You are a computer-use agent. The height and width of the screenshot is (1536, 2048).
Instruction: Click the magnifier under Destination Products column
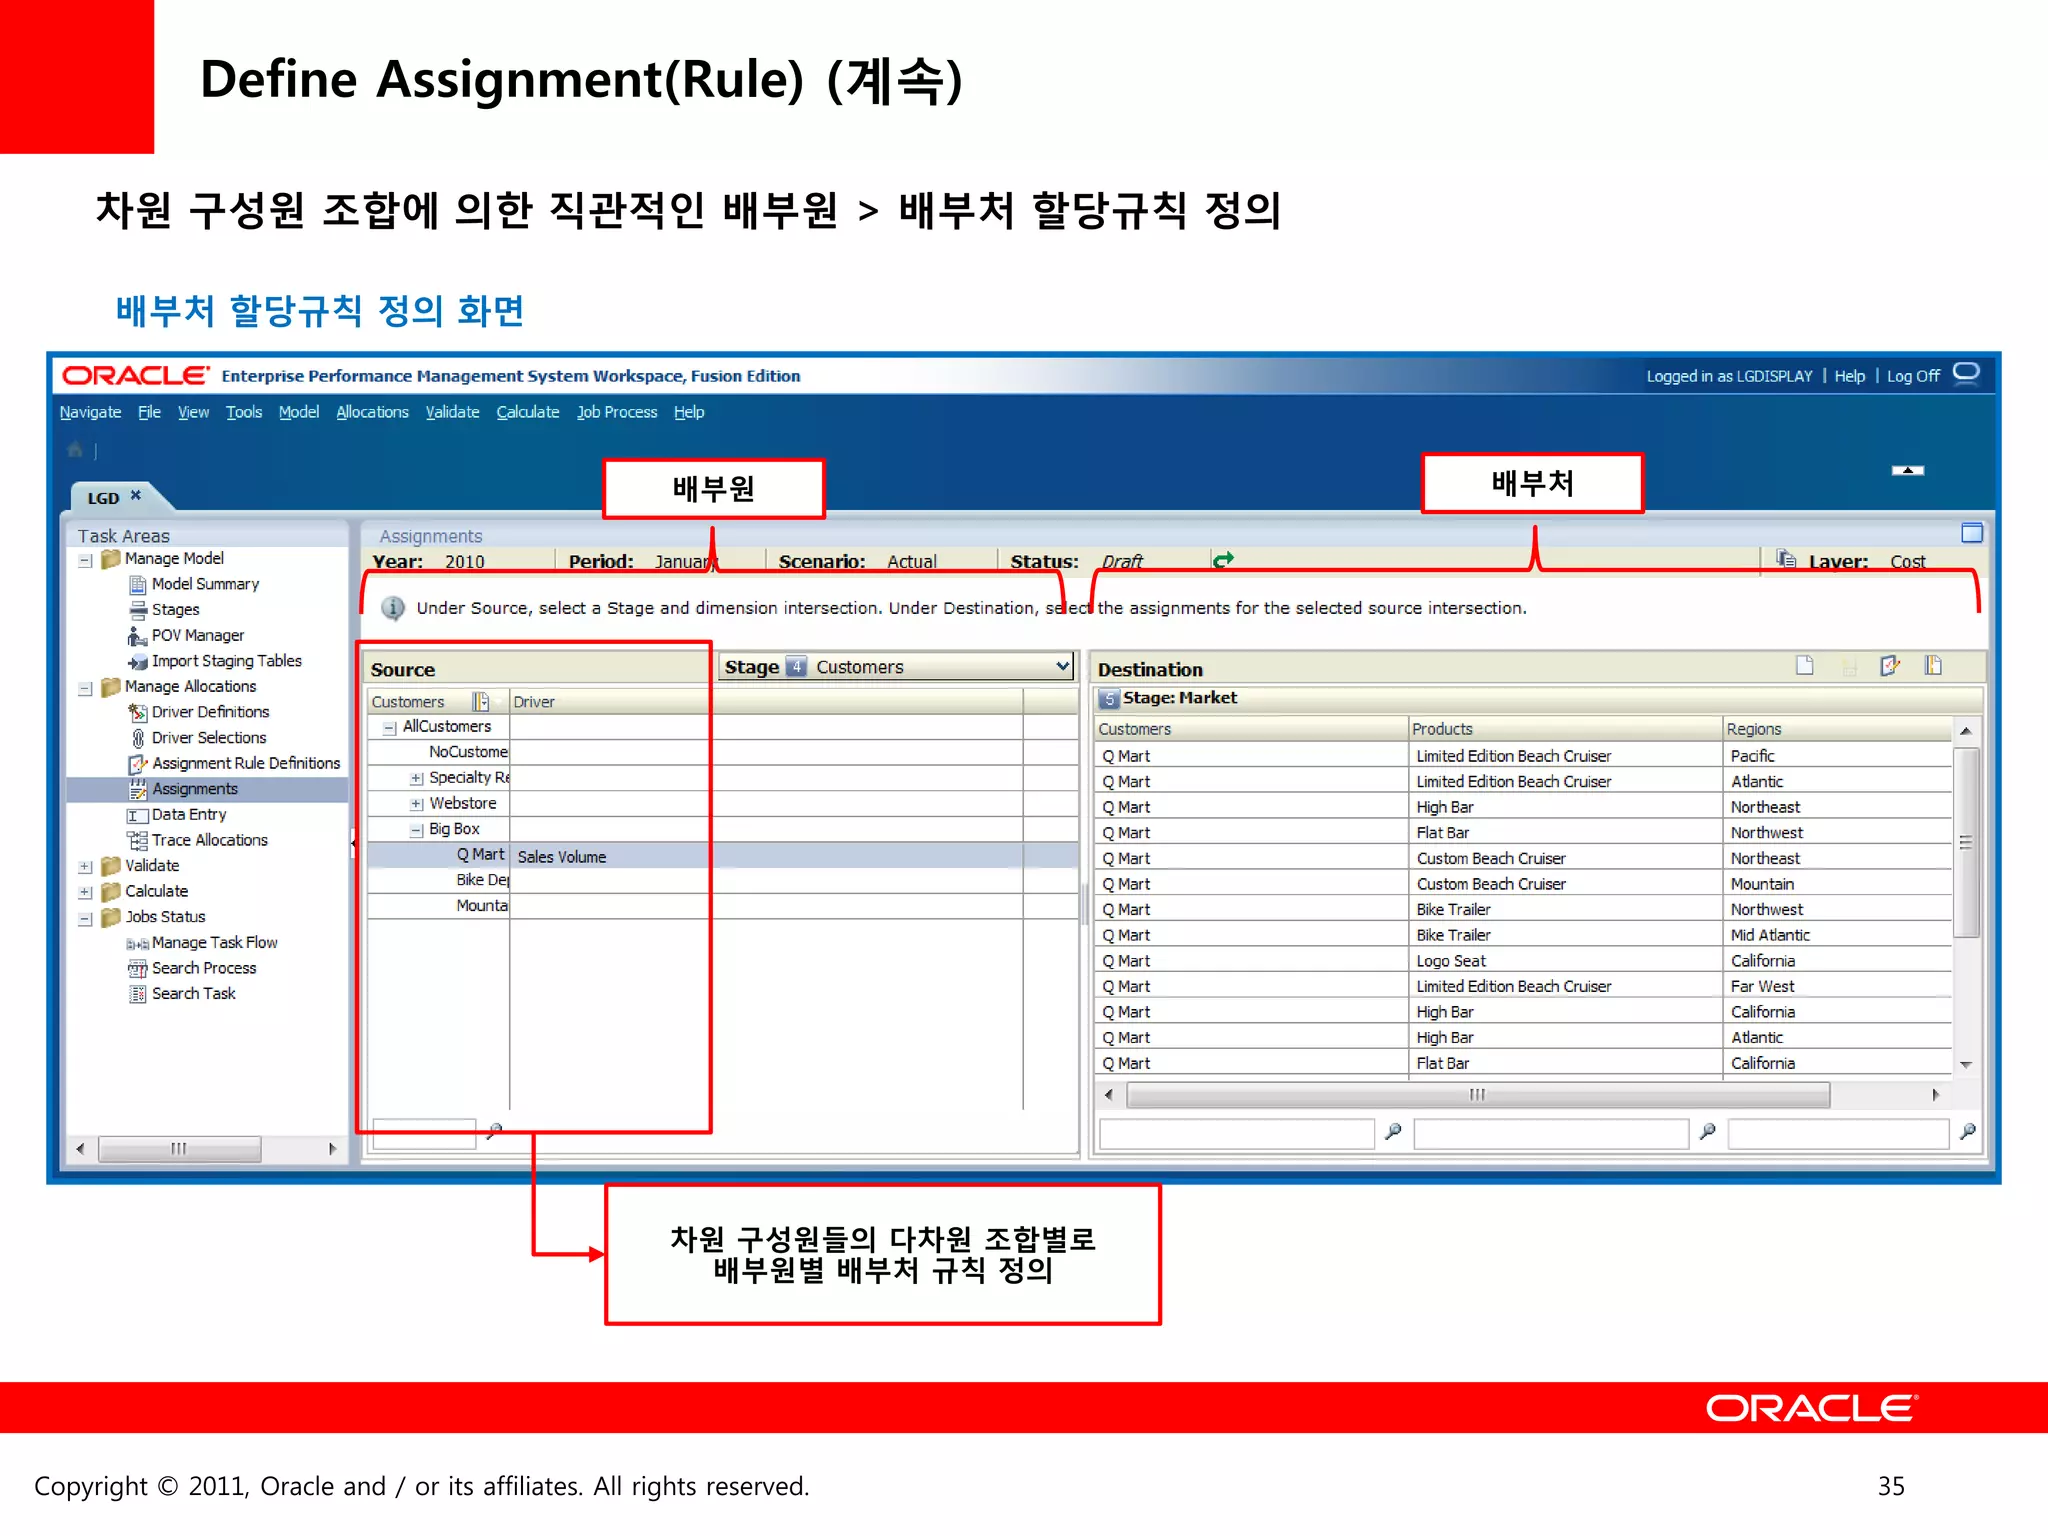pos(1708,1132)
